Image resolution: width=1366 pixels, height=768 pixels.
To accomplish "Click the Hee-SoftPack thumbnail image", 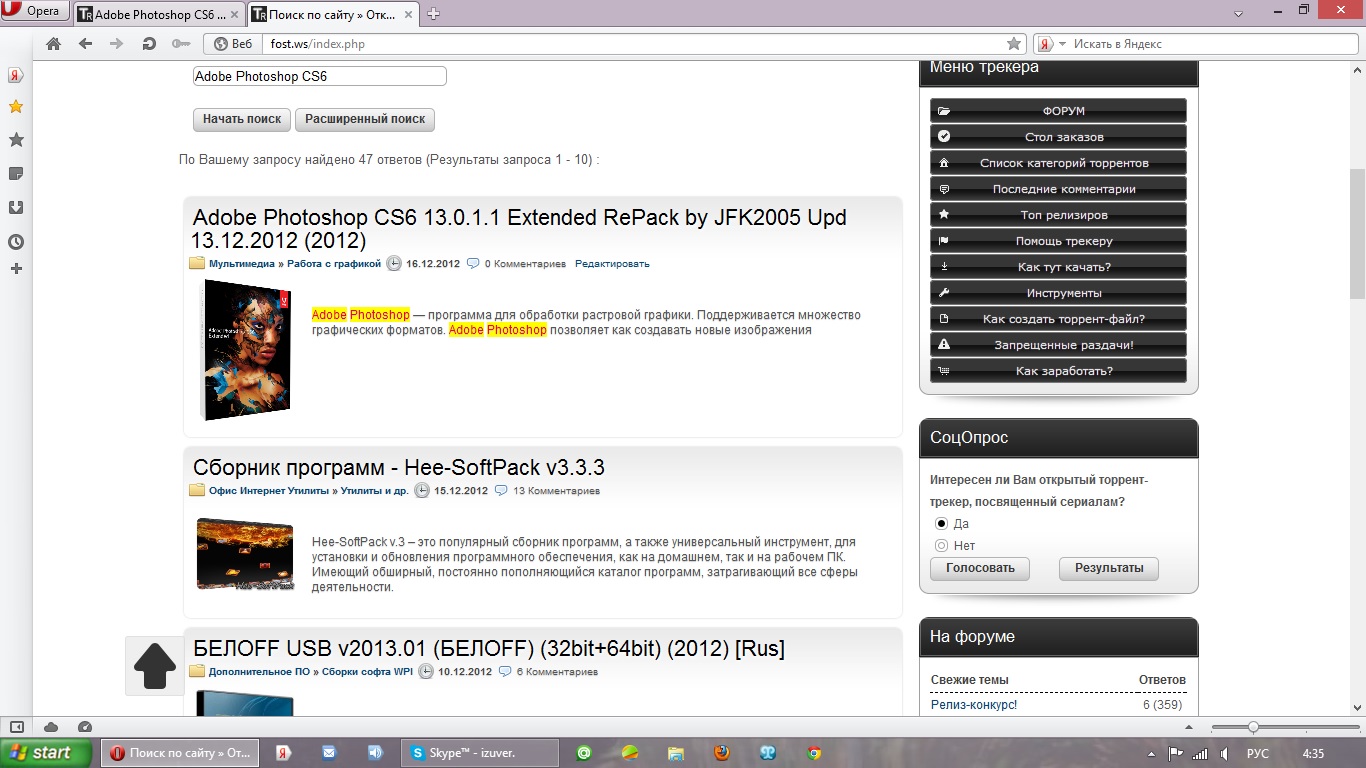I will (245, 554).
